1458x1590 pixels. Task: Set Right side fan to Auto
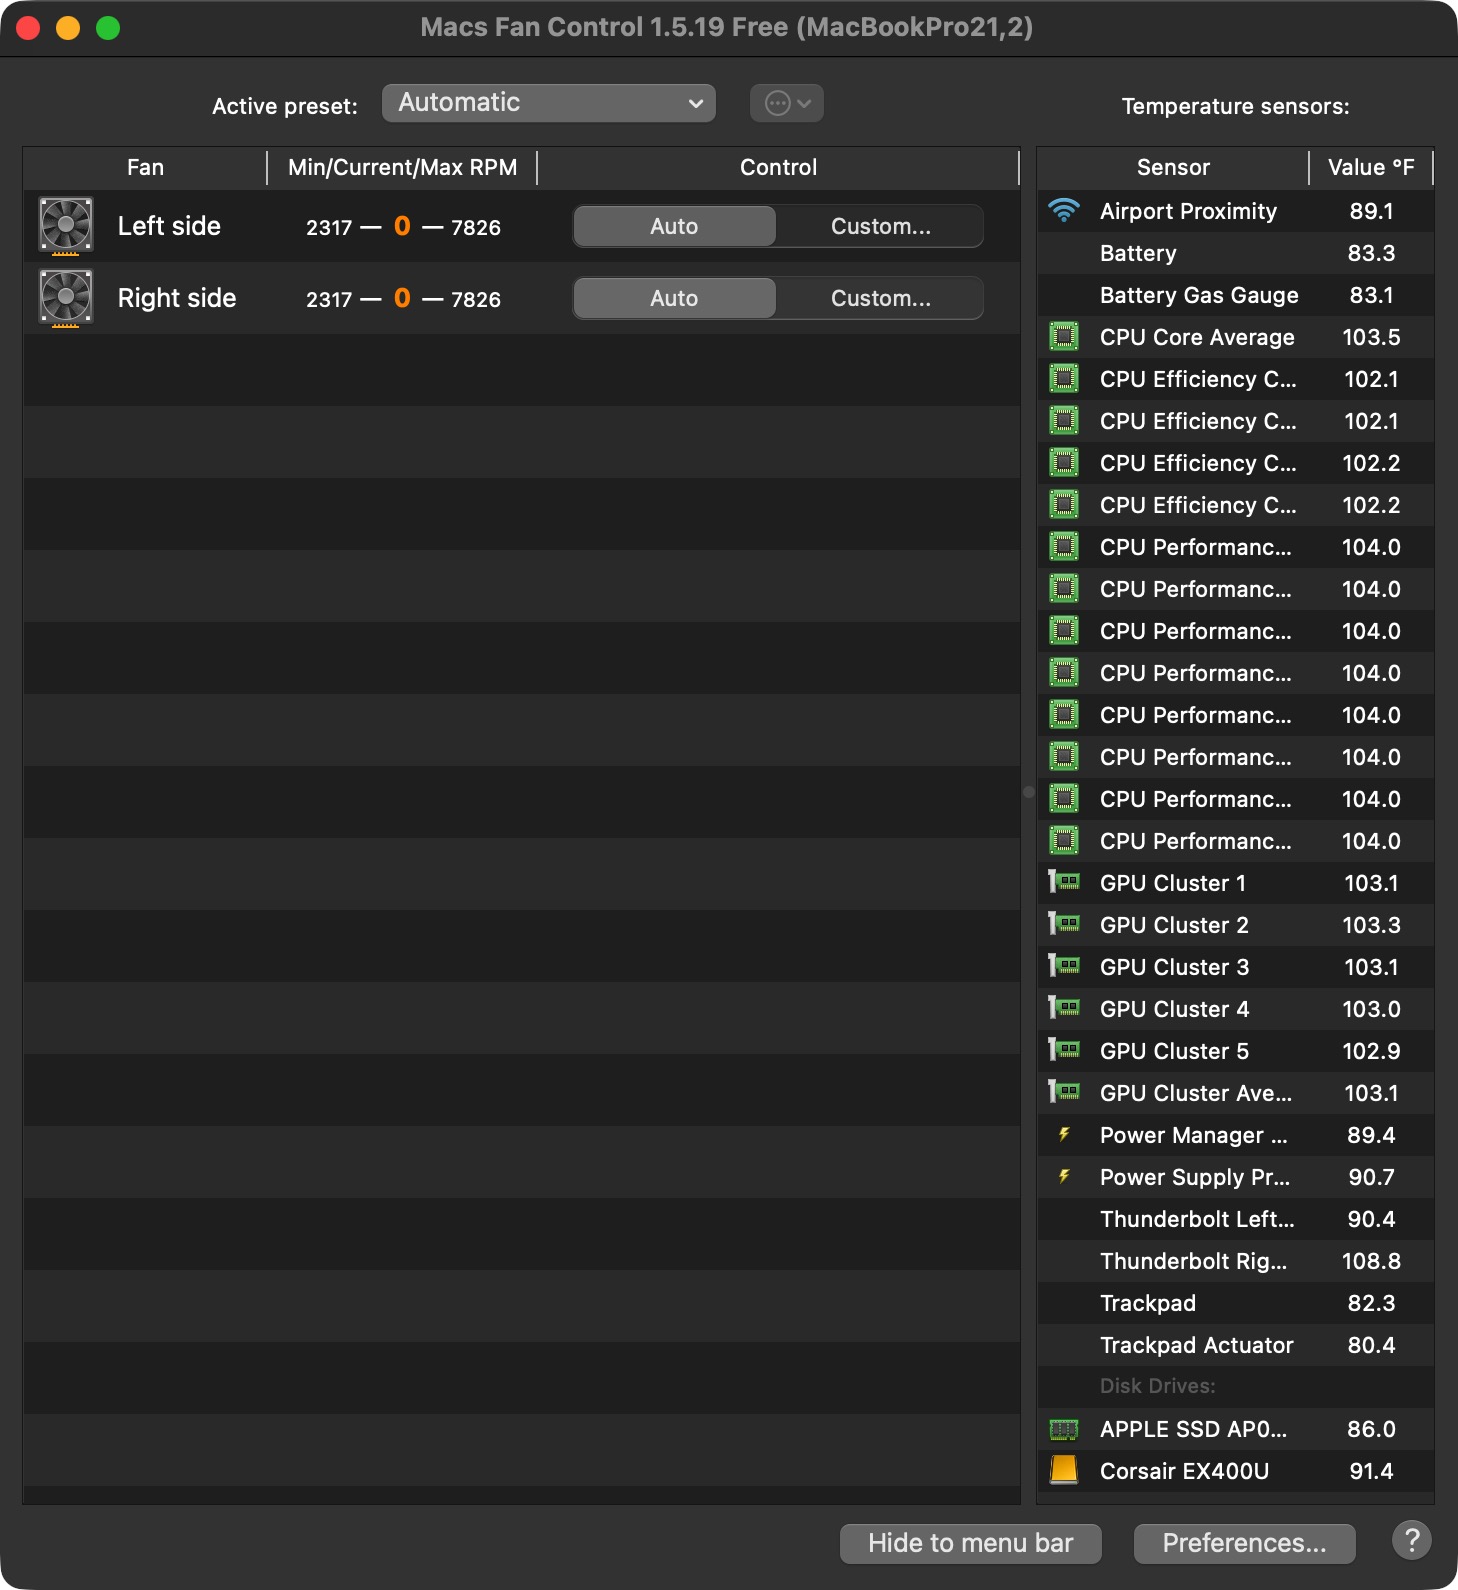pyautogui.click(x=674, y=298)
